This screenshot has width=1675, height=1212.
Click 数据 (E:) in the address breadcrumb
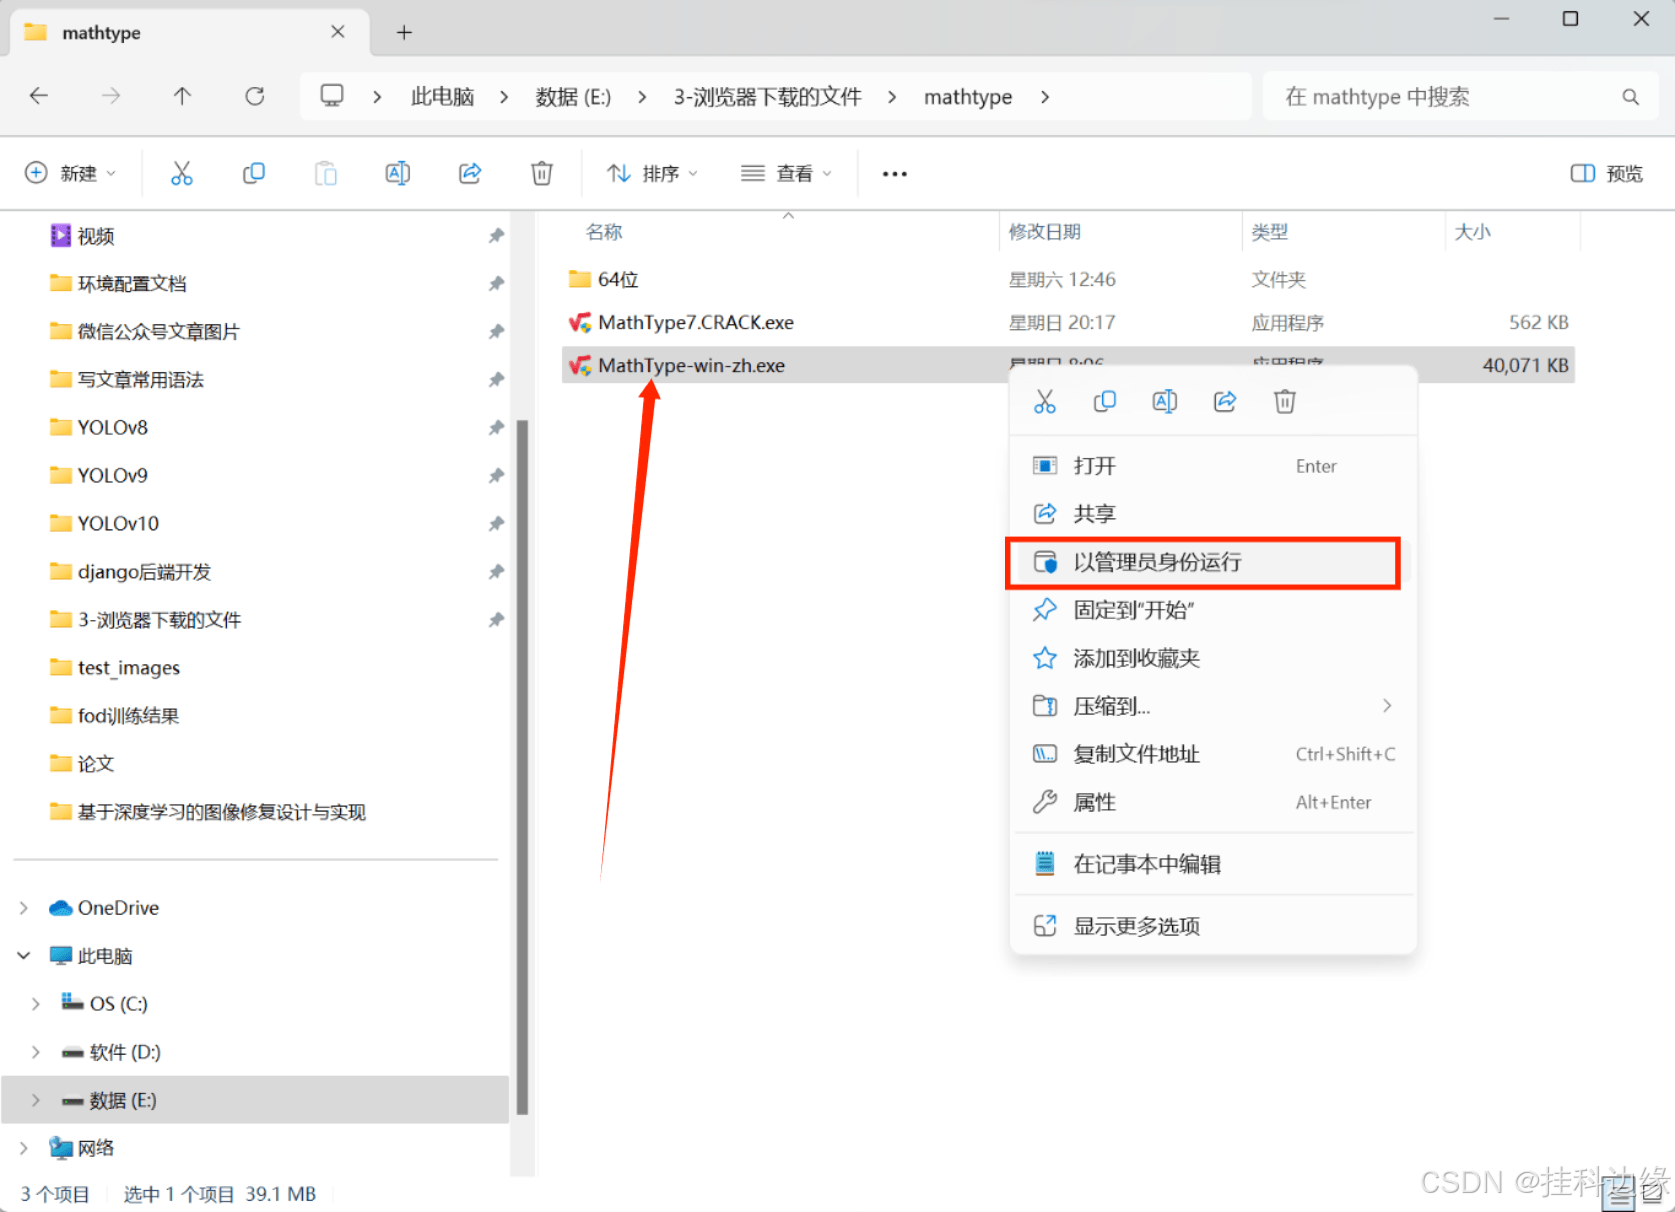(573, 97)
